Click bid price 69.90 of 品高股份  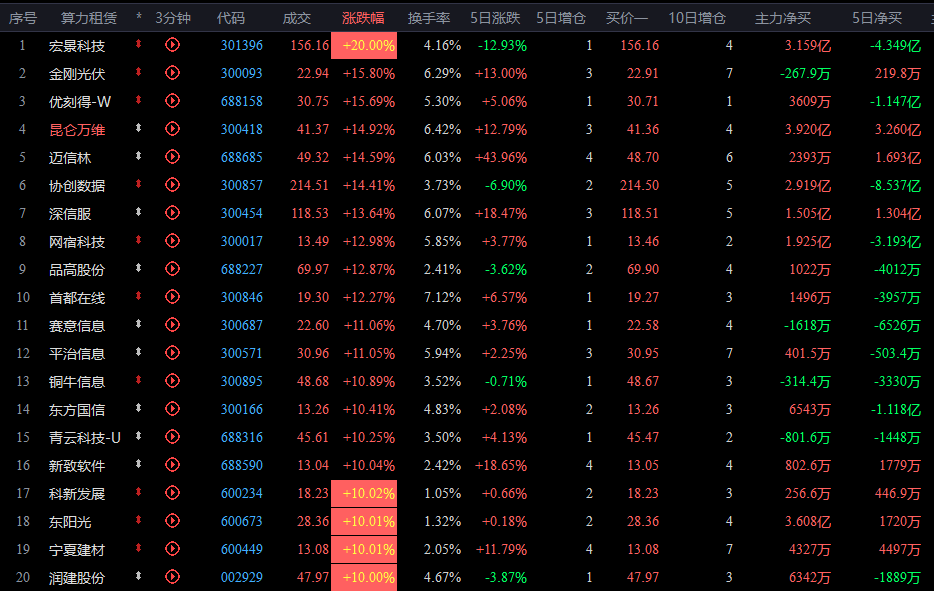point(643,269)
